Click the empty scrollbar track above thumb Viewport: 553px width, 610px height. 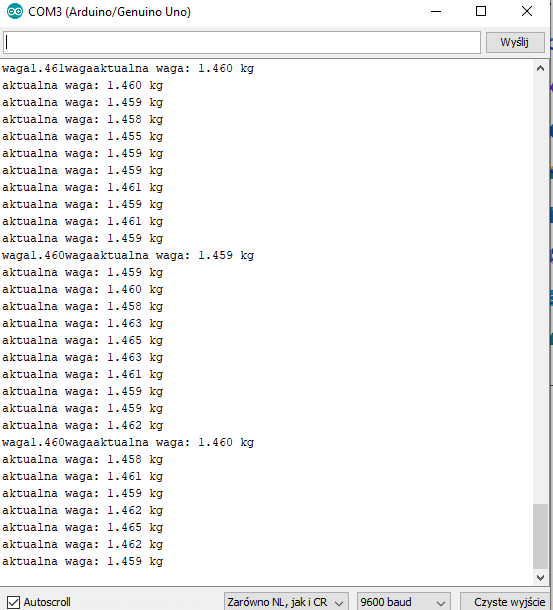540,290
